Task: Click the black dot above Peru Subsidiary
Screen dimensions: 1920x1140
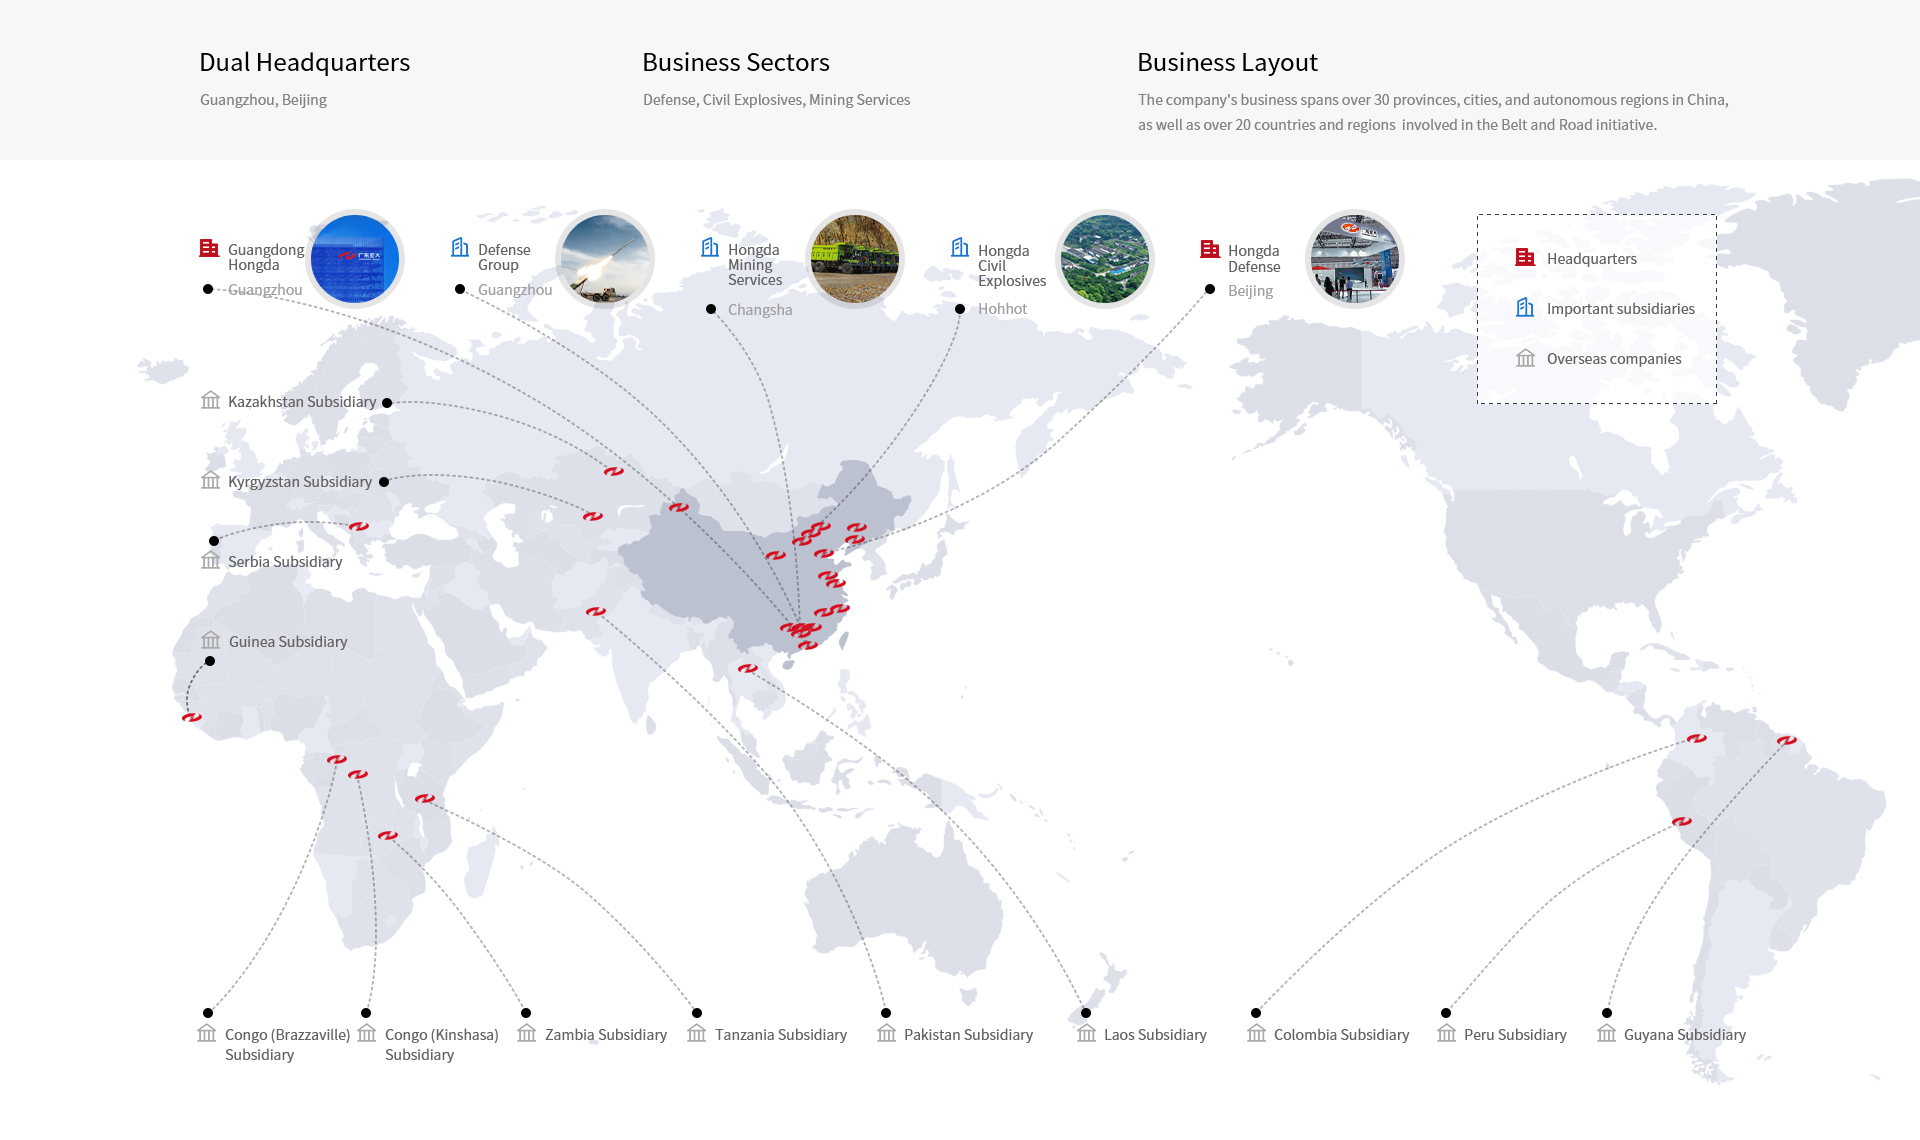Action: [x=1446, y=1013]
